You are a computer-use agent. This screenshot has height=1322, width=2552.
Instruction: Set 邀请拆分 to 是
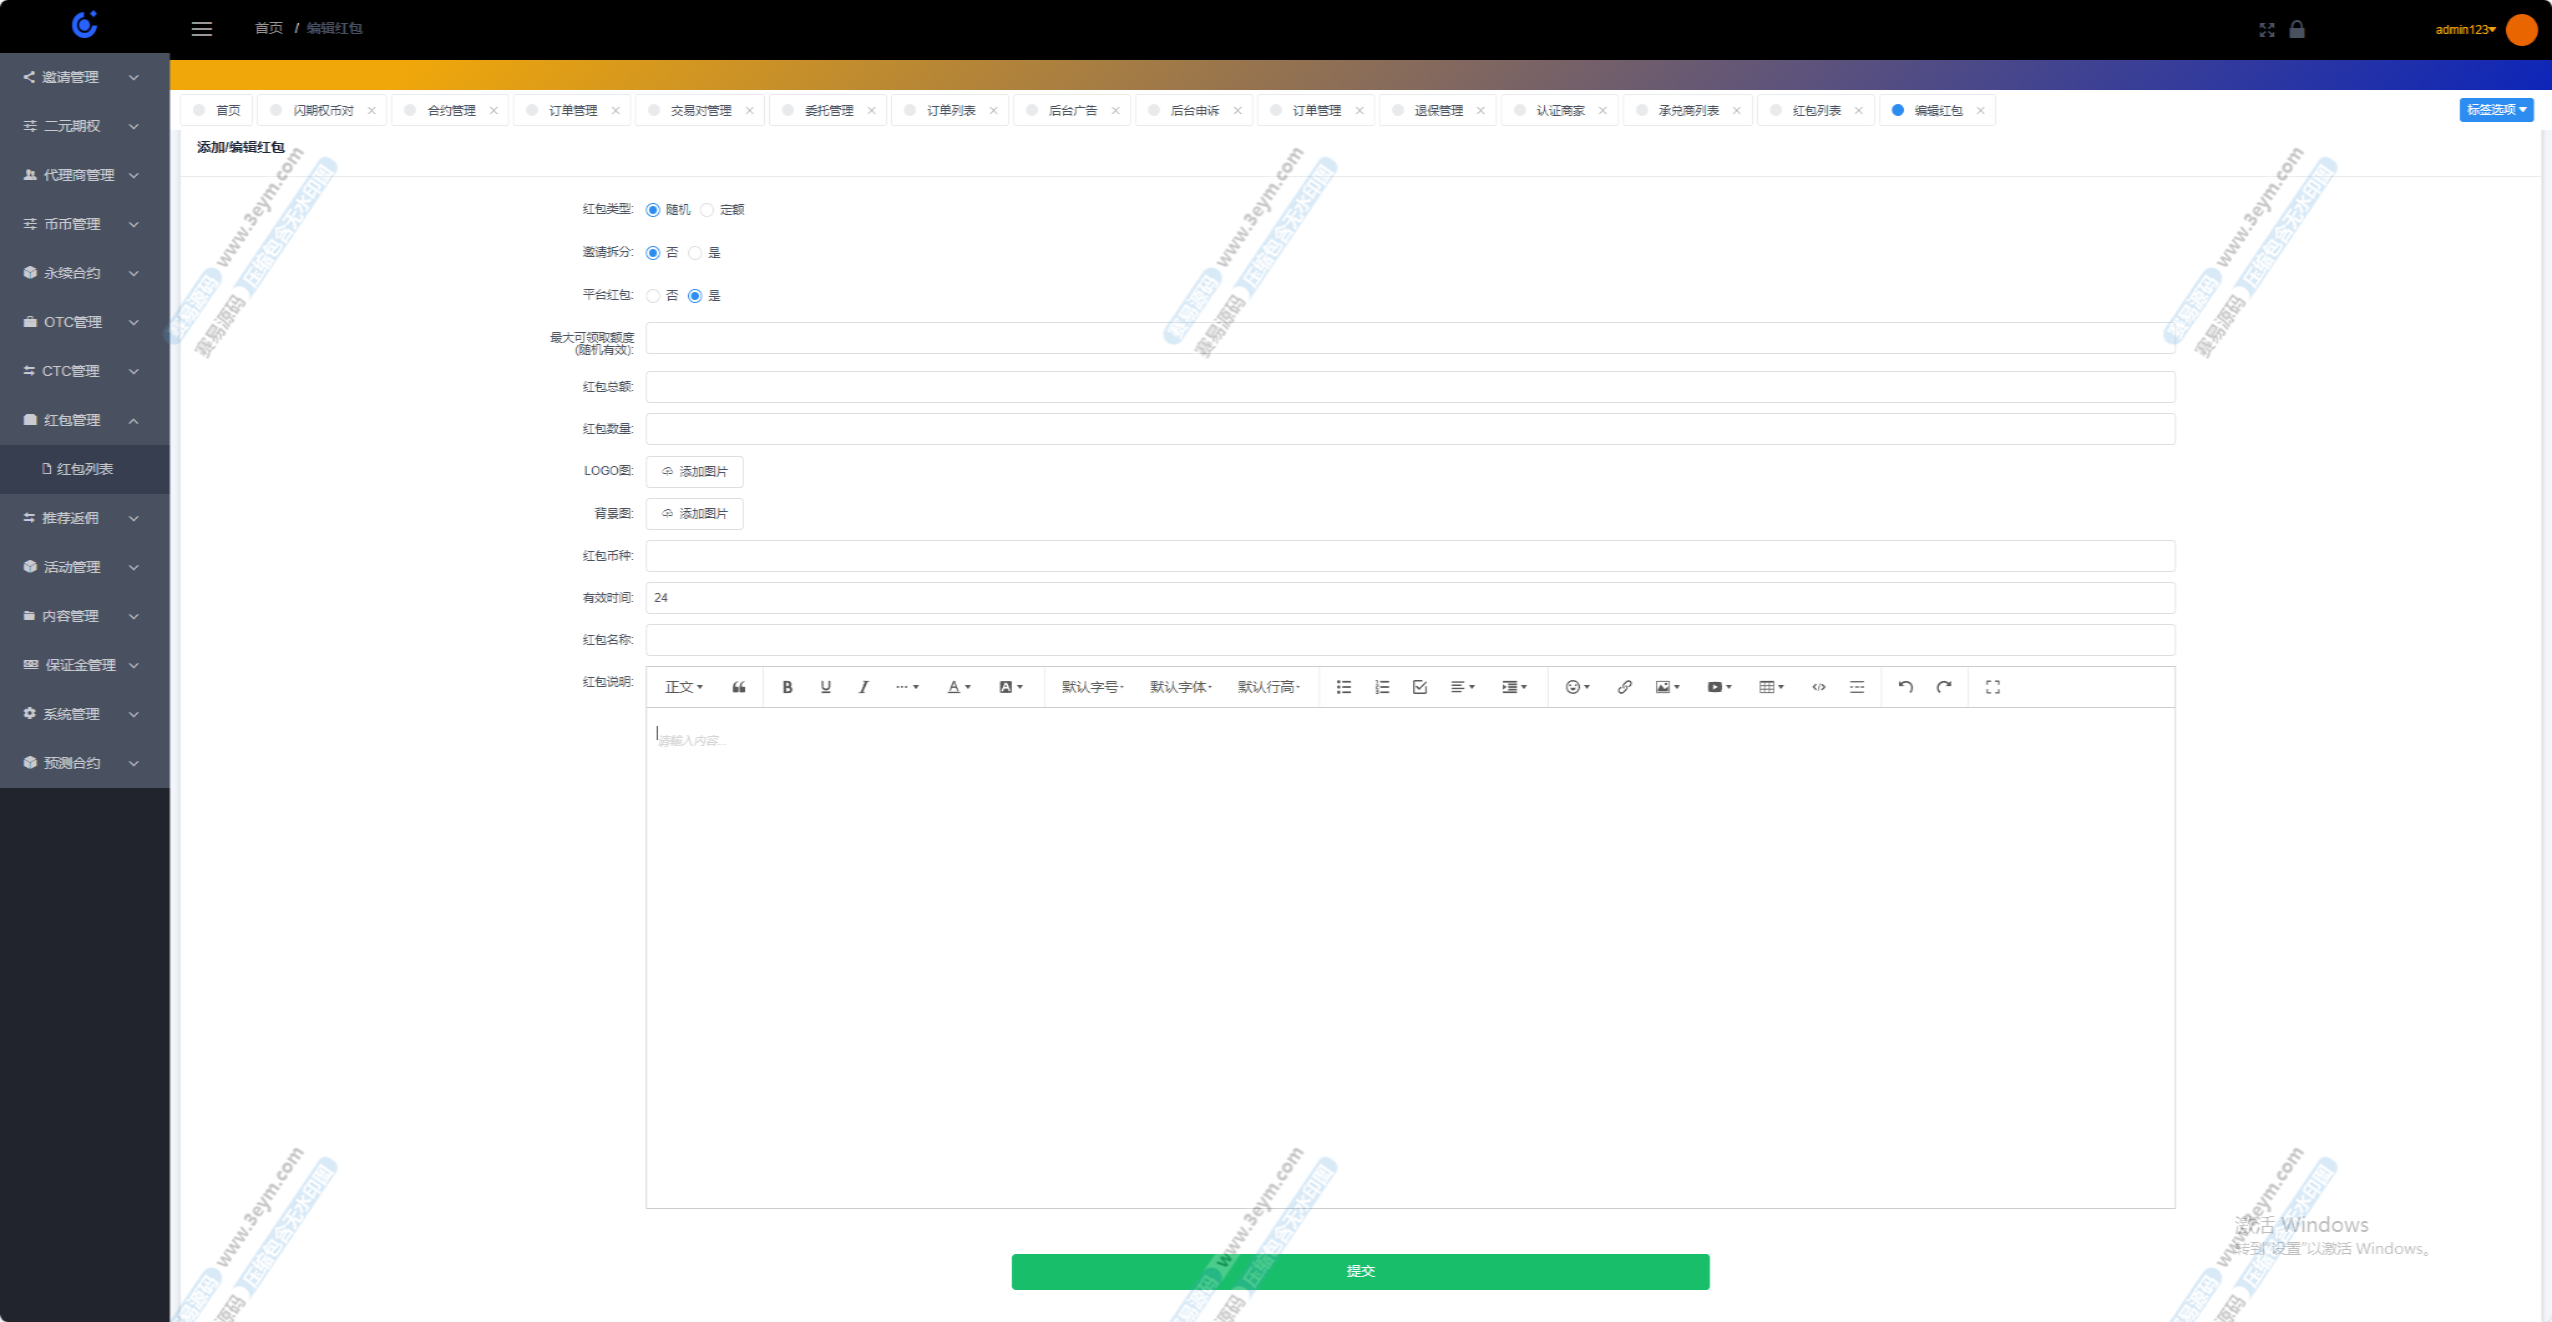[695, 253]
